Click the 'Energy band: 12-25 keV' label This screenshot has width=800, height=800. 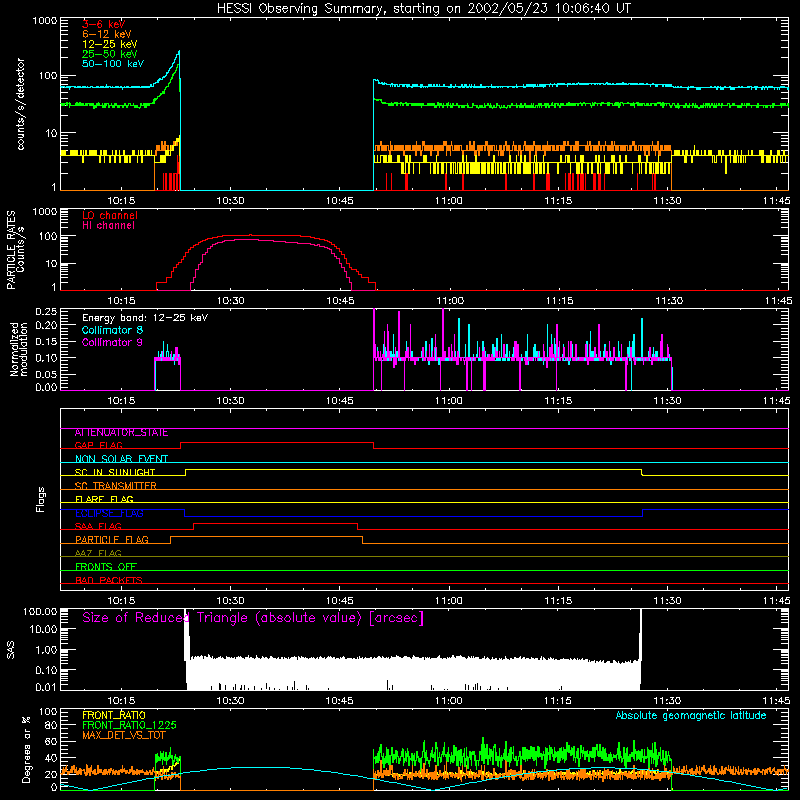(x=145, y=318)
